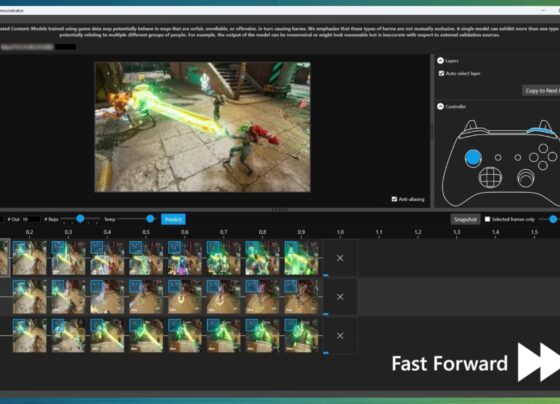Image resolution: width=560 pixels, height=404 pixels.
Task: Remove the third prediction row with its X
Action: point(340,336)
